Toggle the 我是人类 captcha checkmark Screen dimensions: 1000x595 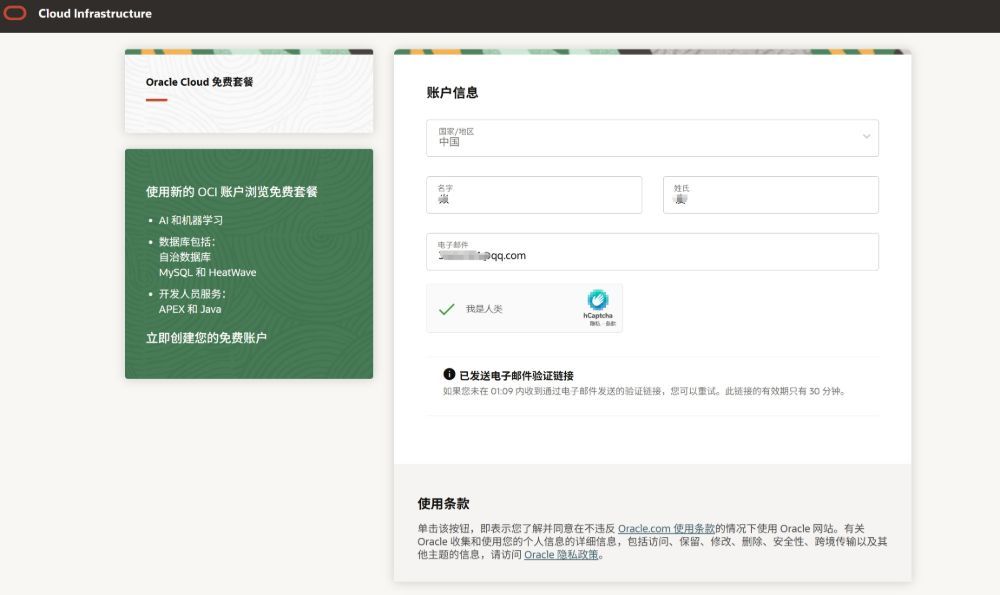click(446, 309)
